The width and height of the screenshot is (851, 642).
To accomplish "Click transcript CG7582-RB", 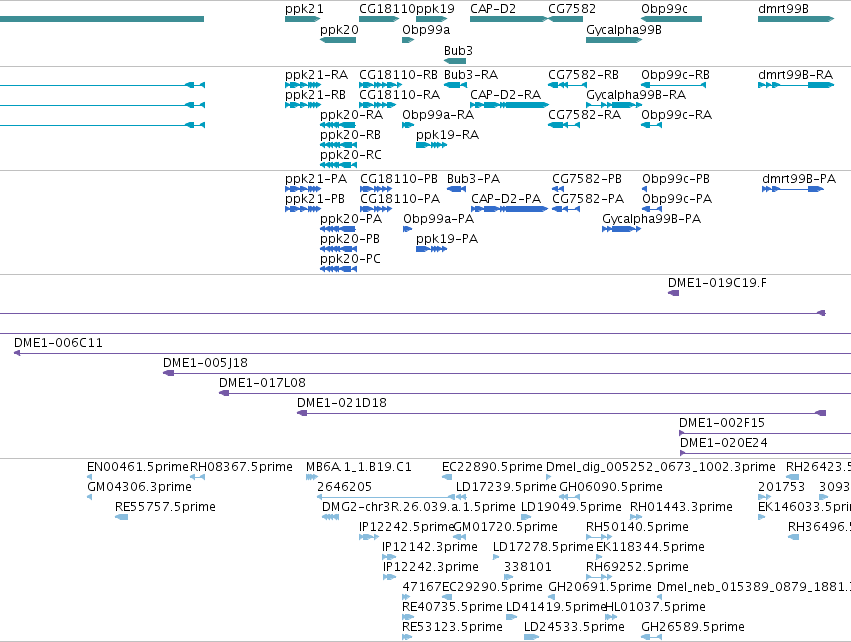I will coord(583,75).
